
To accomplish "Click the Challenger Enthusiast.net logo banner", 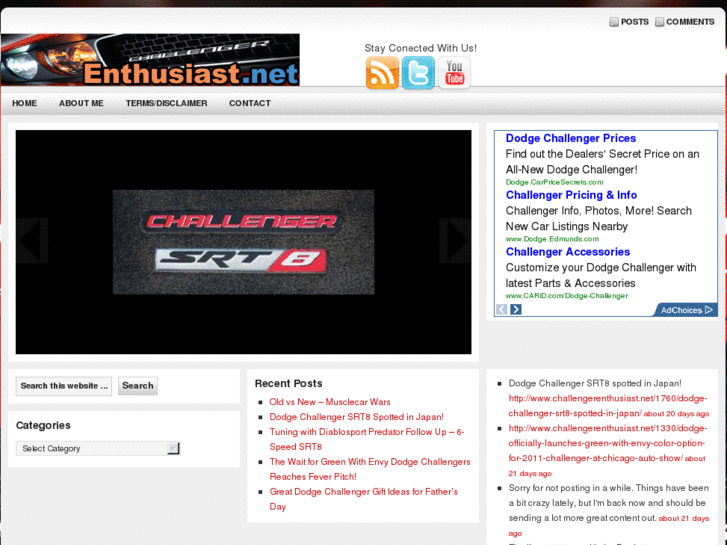I will coord(150,60).
